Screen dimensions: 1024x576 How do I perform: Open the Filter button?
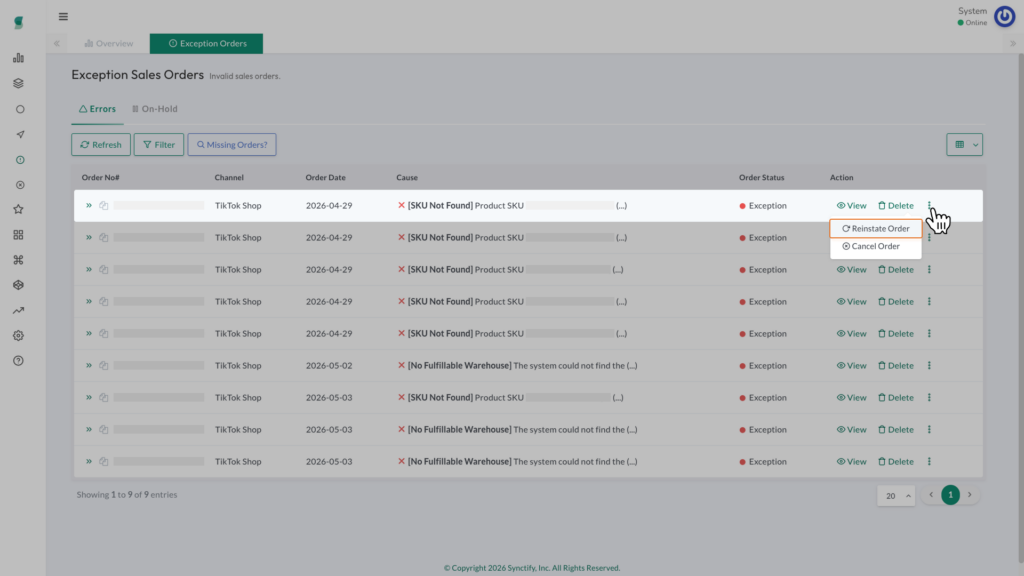pyautogui.click(x=159, y=145)
